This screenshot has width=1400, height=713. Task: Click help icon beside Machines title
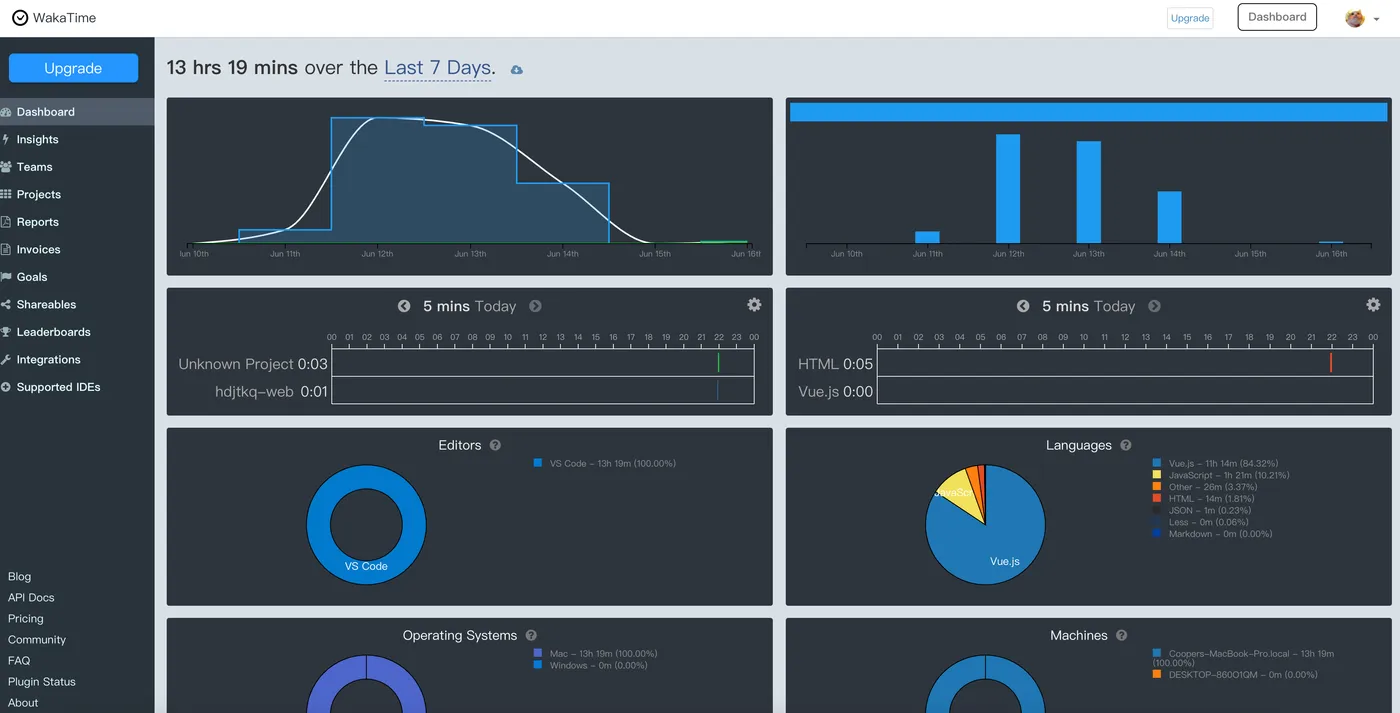(x=1122, y=635)
